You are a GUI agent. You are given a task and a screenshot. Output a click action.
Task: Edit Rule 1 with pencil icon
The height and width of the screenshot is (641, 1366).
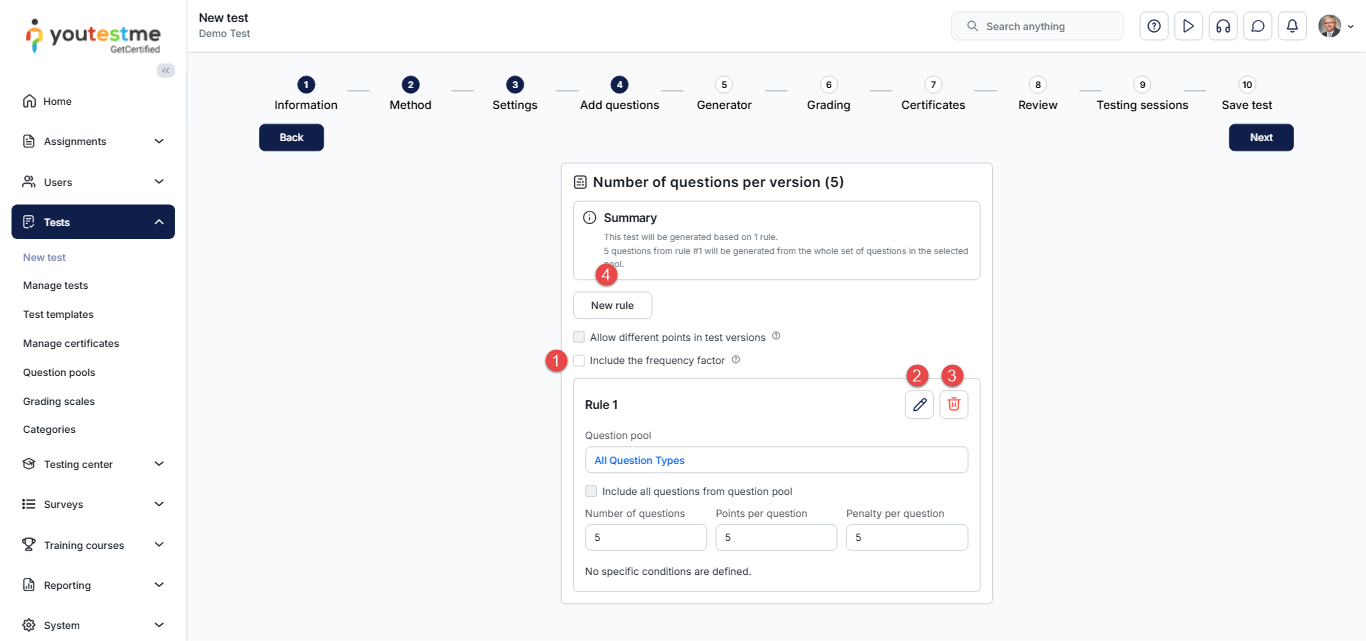(x=919, y=404)
